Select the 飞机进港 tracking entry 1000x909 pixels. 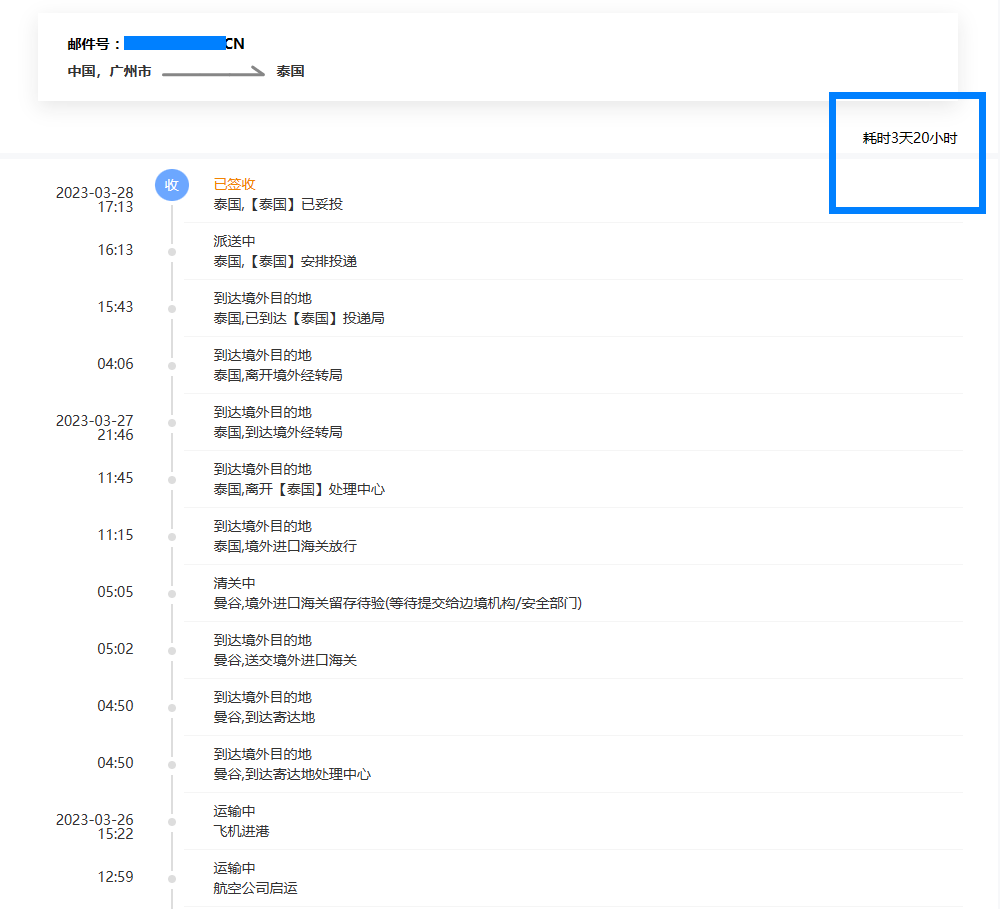tap(241, 831)
